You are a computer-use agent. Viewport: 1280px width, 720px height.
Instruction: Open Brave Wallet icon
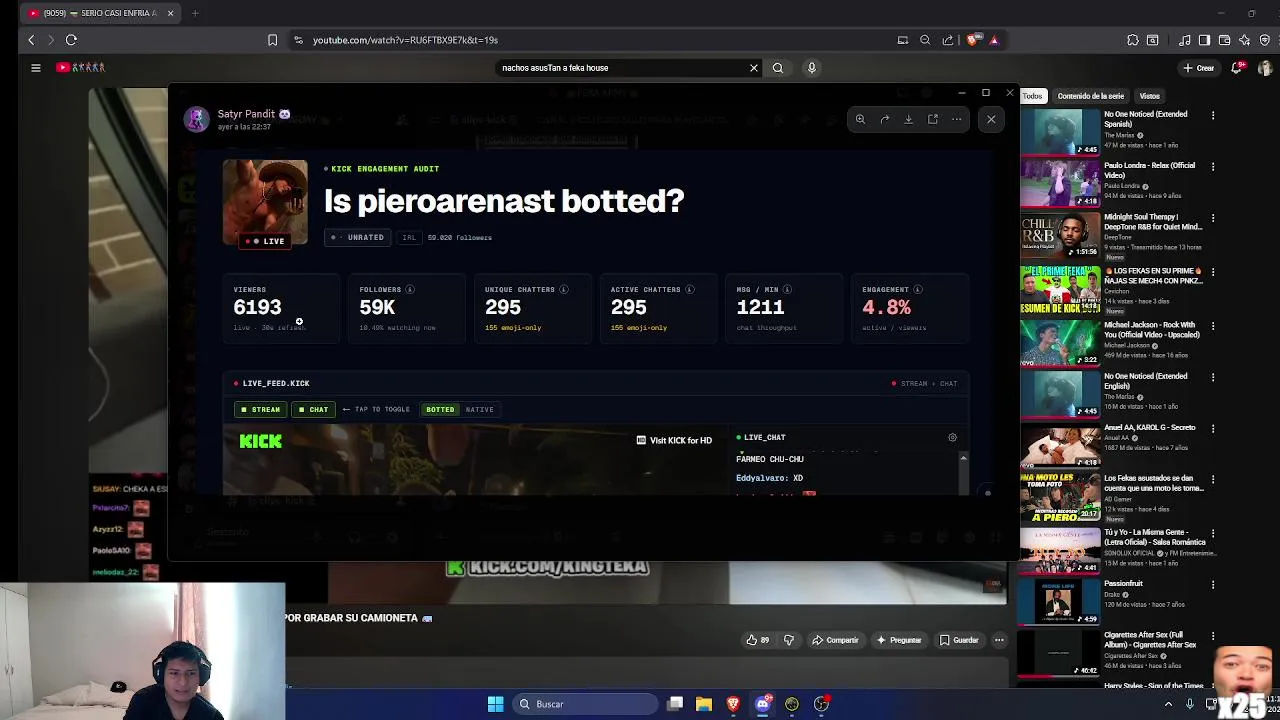pos(1224,40)
